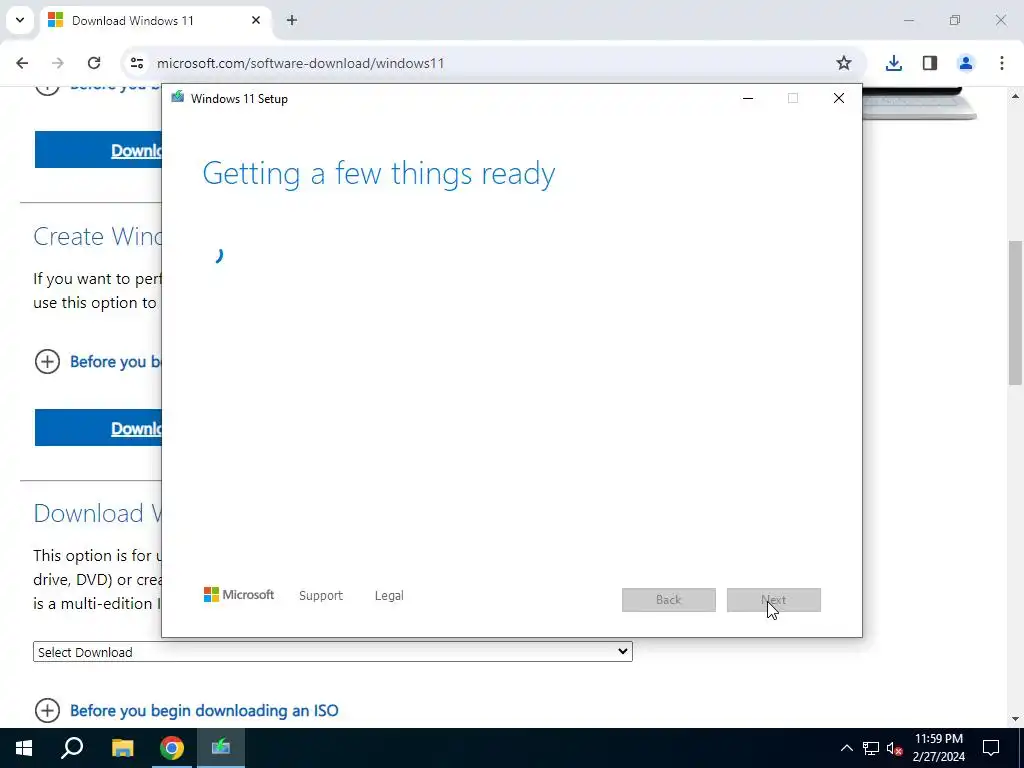Screen dimensions: 1024x768
Task: Open Chrome three-dot menu
Action: click(1002, 63)
